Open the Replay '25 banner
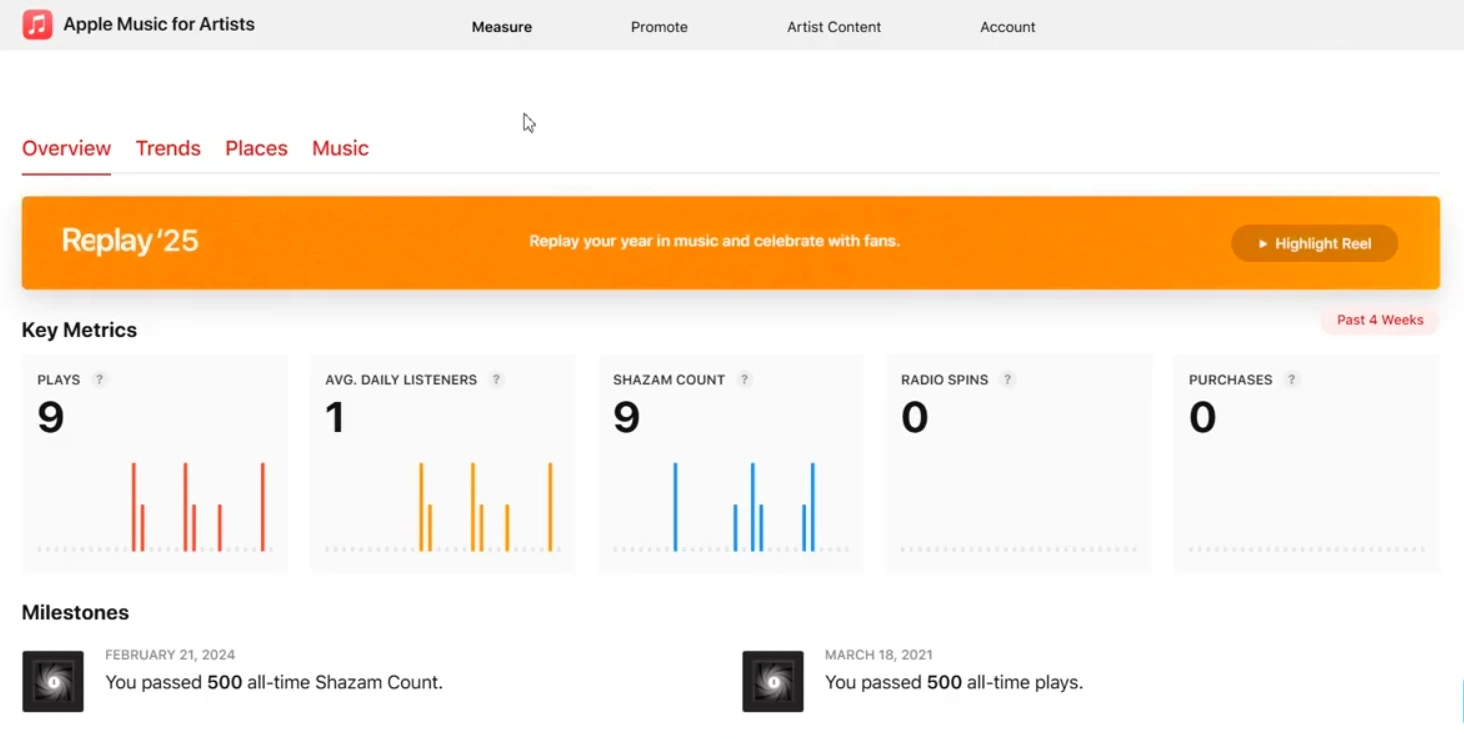The image size is (1464, 739). [x=731, y=243]
